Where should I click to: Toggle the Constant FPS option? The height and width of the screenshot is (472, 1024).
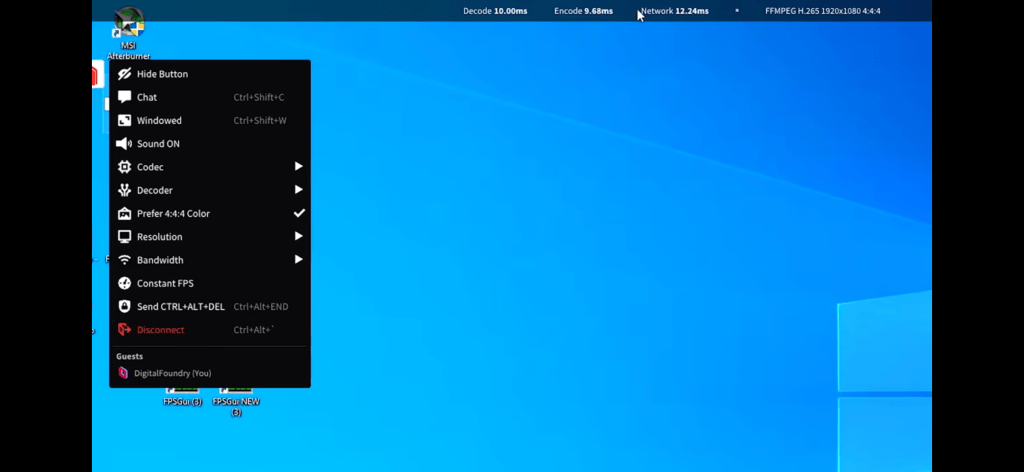[x=210, y=283]
